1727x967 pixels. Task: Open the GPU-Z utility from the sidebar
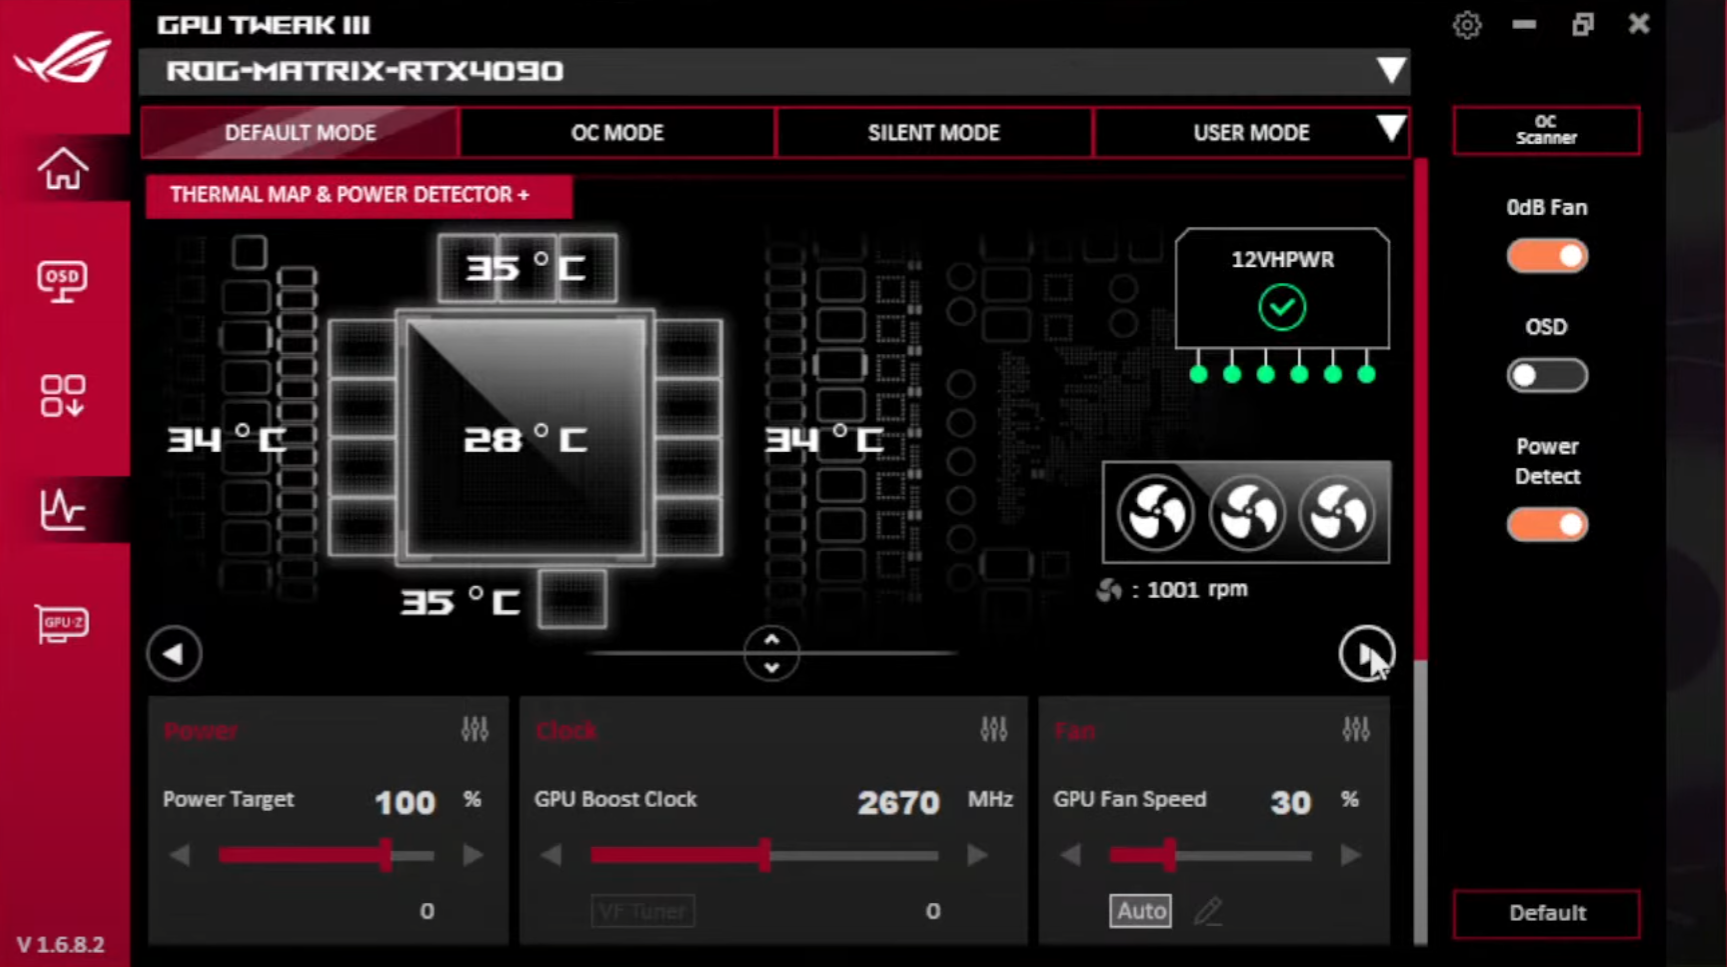point(62,623)
